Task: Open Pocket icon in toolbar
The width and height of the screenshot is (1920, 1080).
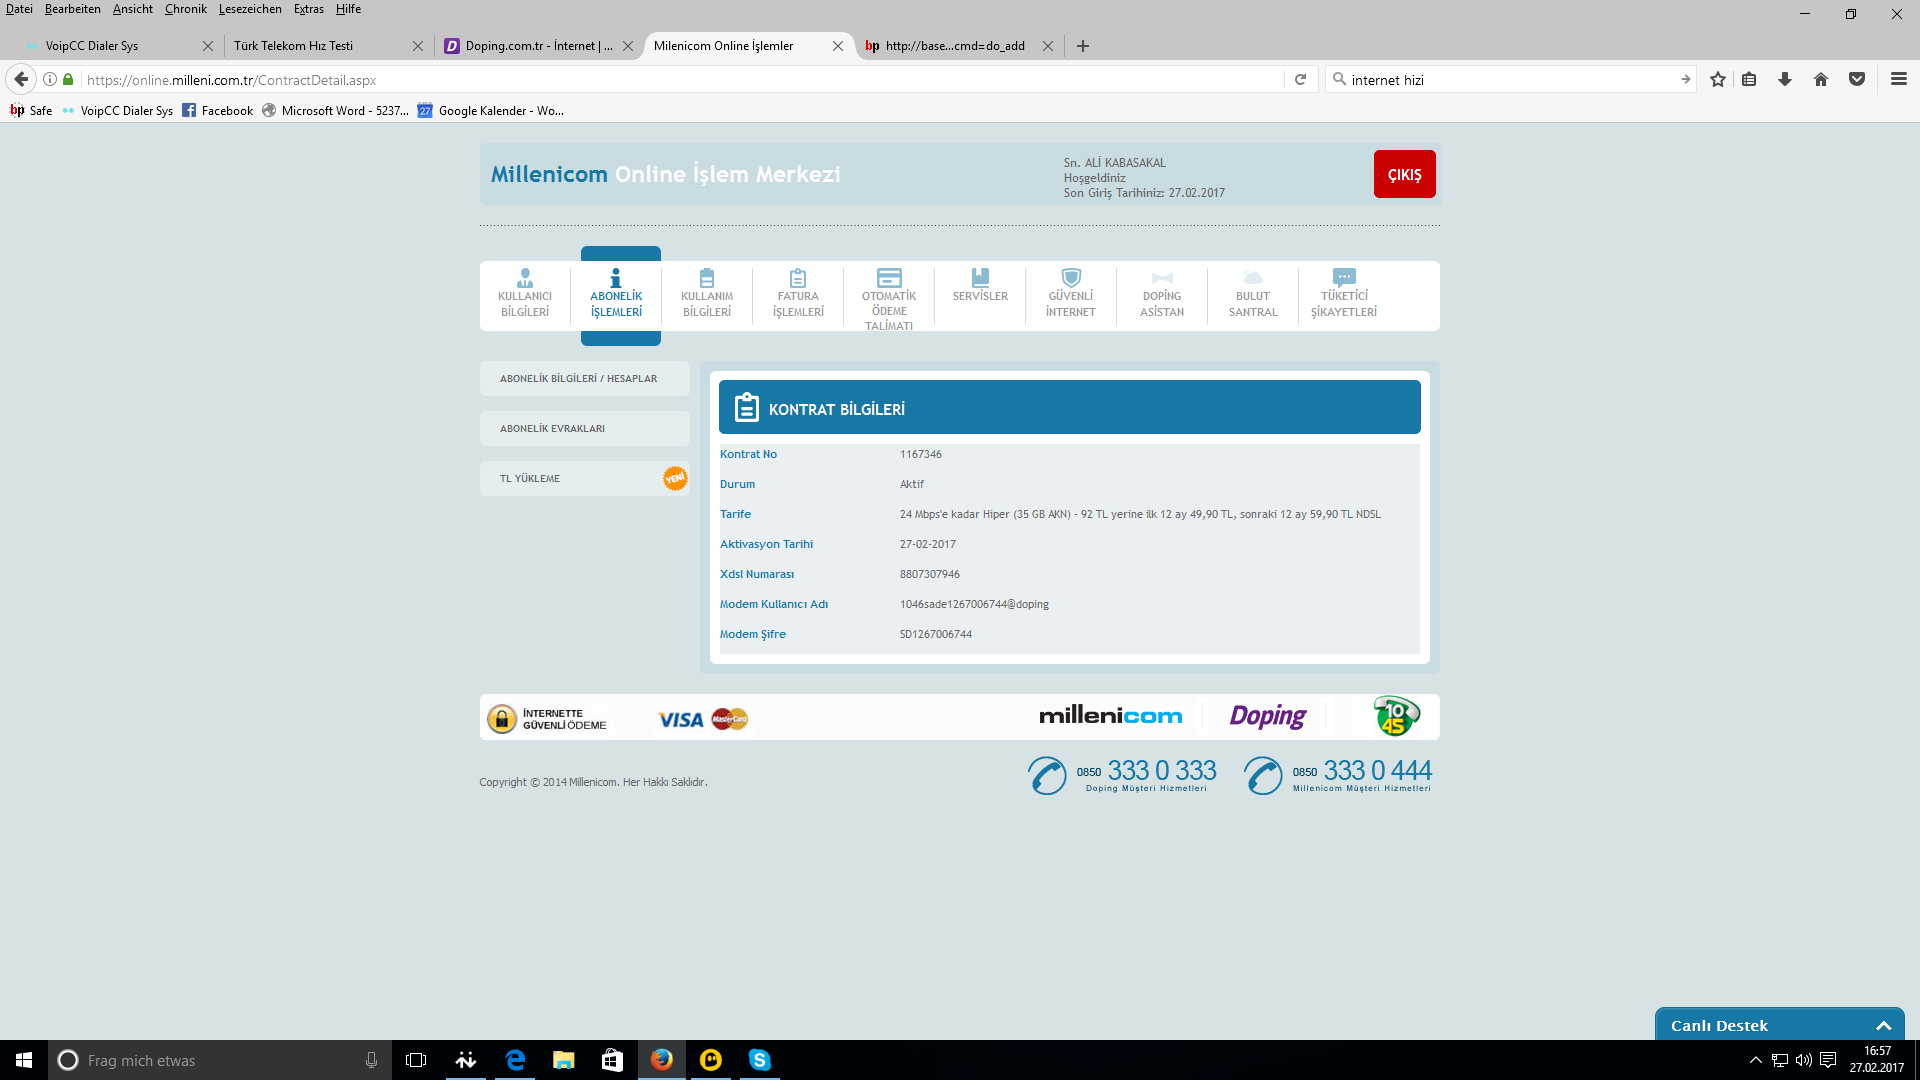Action: click(x=1857, y=79)
